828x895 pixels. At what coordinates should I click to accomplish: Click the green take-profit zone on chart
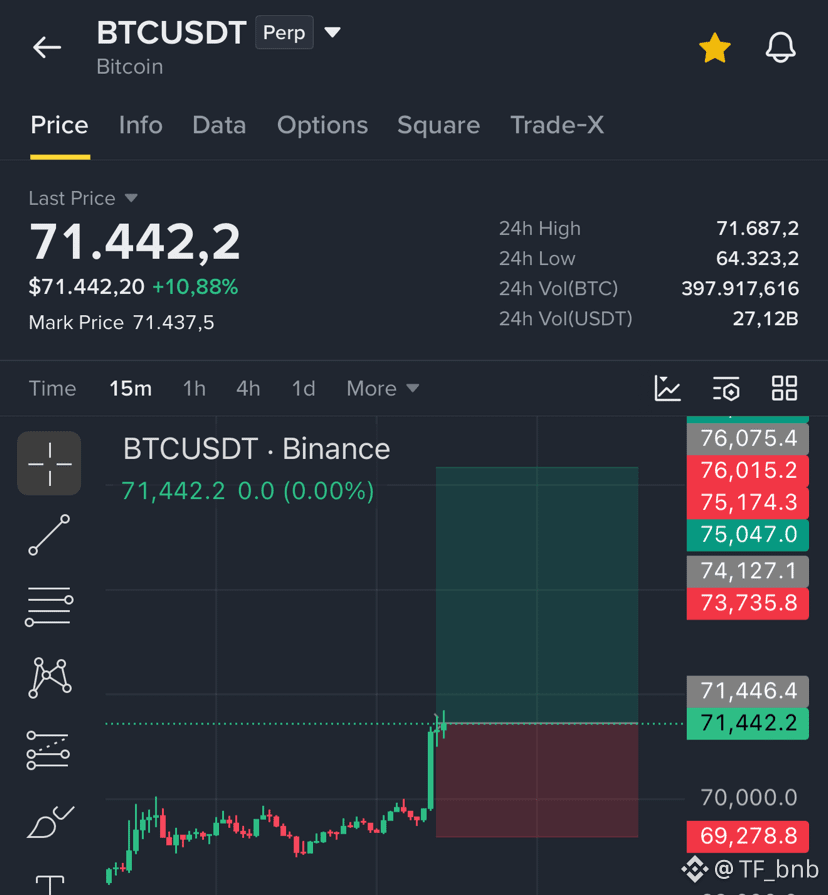pos(537,595)
